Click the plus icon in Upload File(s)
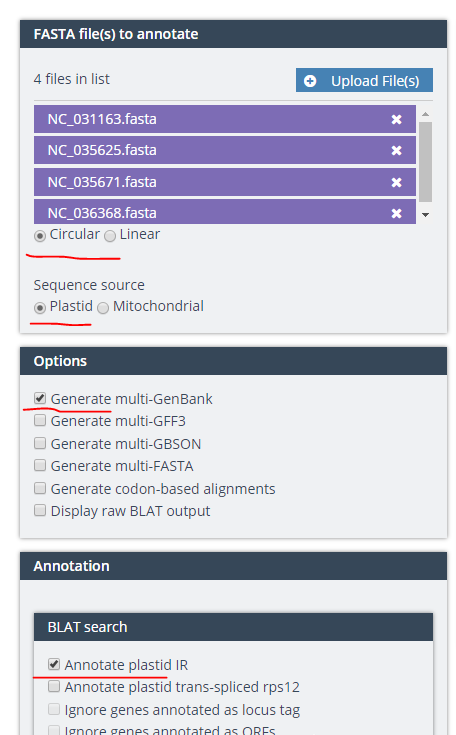The image size is (456, 735). 310,81
